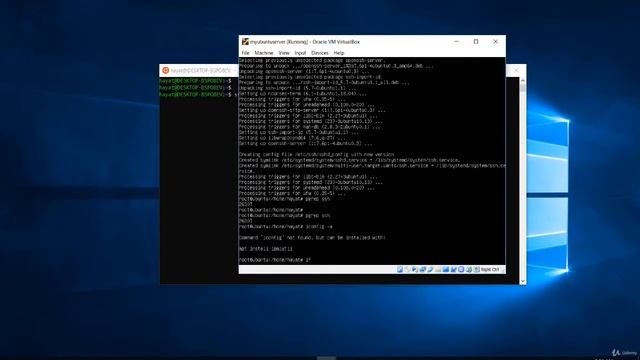The image size is (640, 360).
Task: Click the shared folders icon in VirtualBox status bar
Action: pyautogui.click(x=438, y=269)
